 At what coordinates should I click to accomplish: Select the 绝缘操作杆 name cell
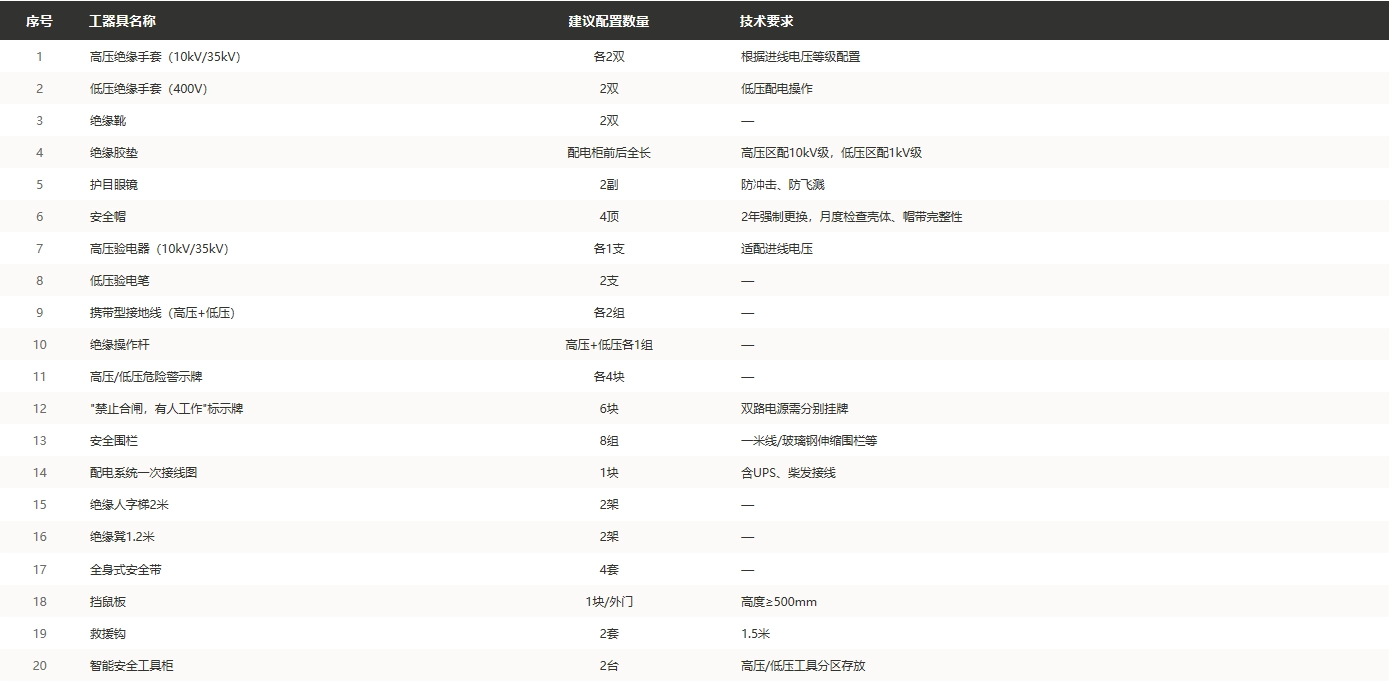coord(121,345)
